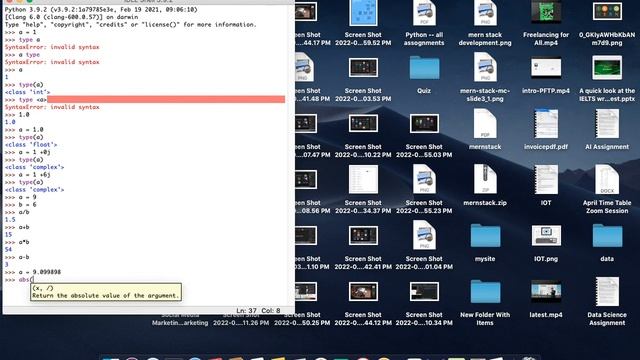The height and width of the screenshot is (360, 640).
Task: Select the AI Assignment document icon
Action: coord(607,123)
